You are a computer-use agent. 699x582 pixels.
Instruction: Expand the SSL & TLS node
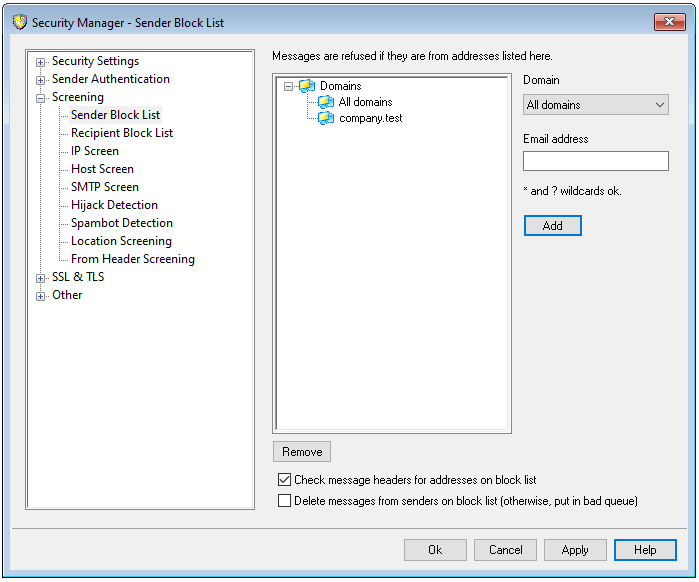41,278
